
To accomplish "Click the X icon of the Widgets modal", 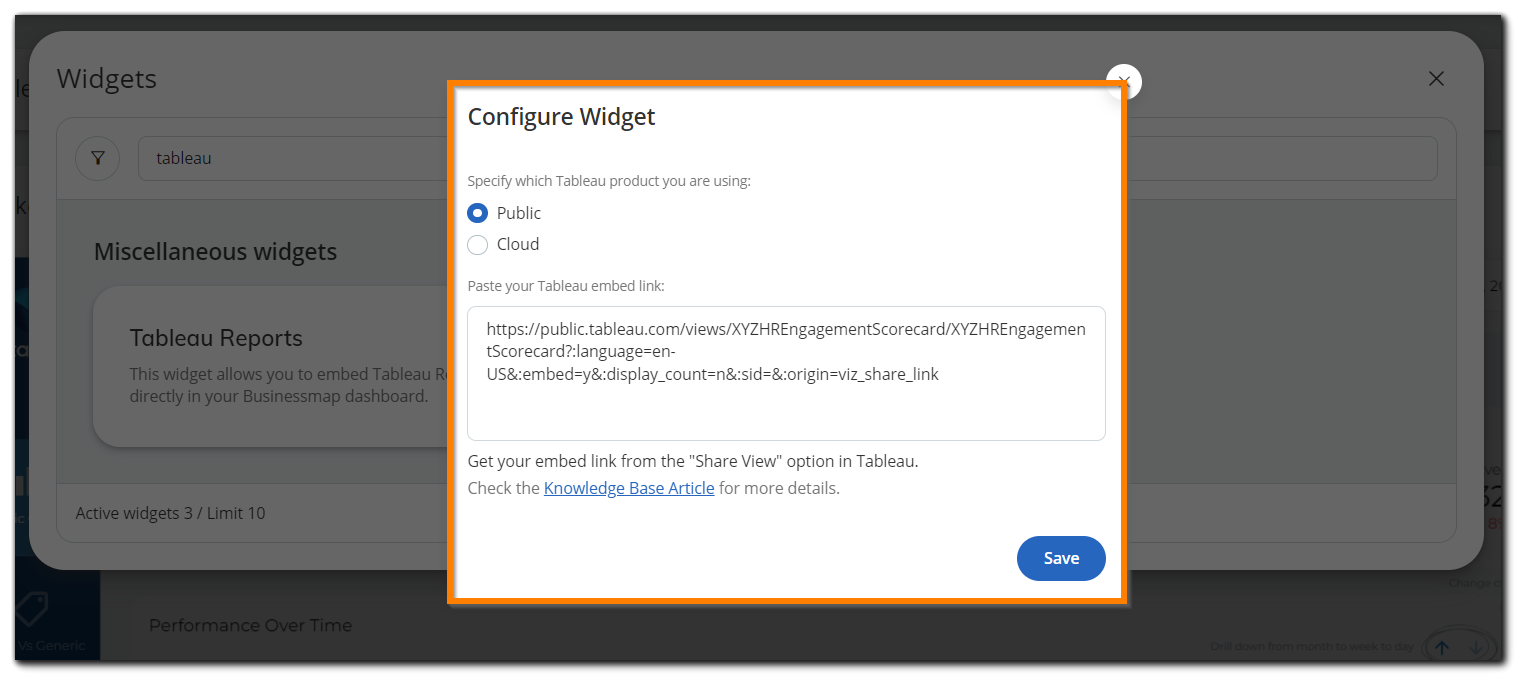I will tap(1436, 78).
